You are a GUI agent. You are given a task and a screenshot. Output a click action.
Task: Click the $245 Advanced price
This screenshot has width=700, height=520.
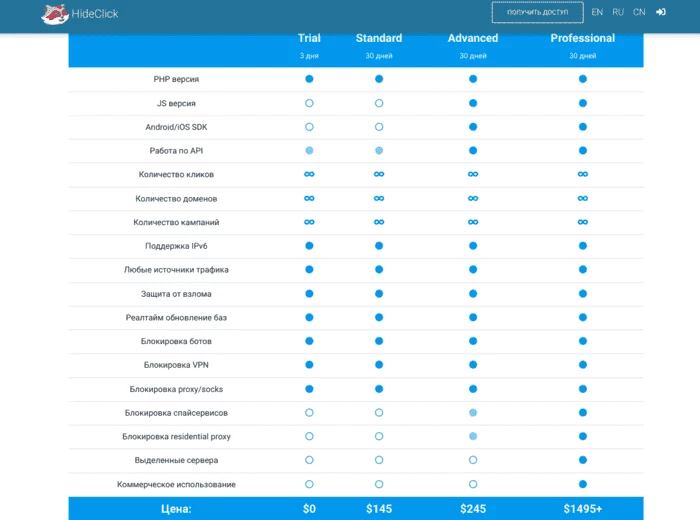coord(473,509)
